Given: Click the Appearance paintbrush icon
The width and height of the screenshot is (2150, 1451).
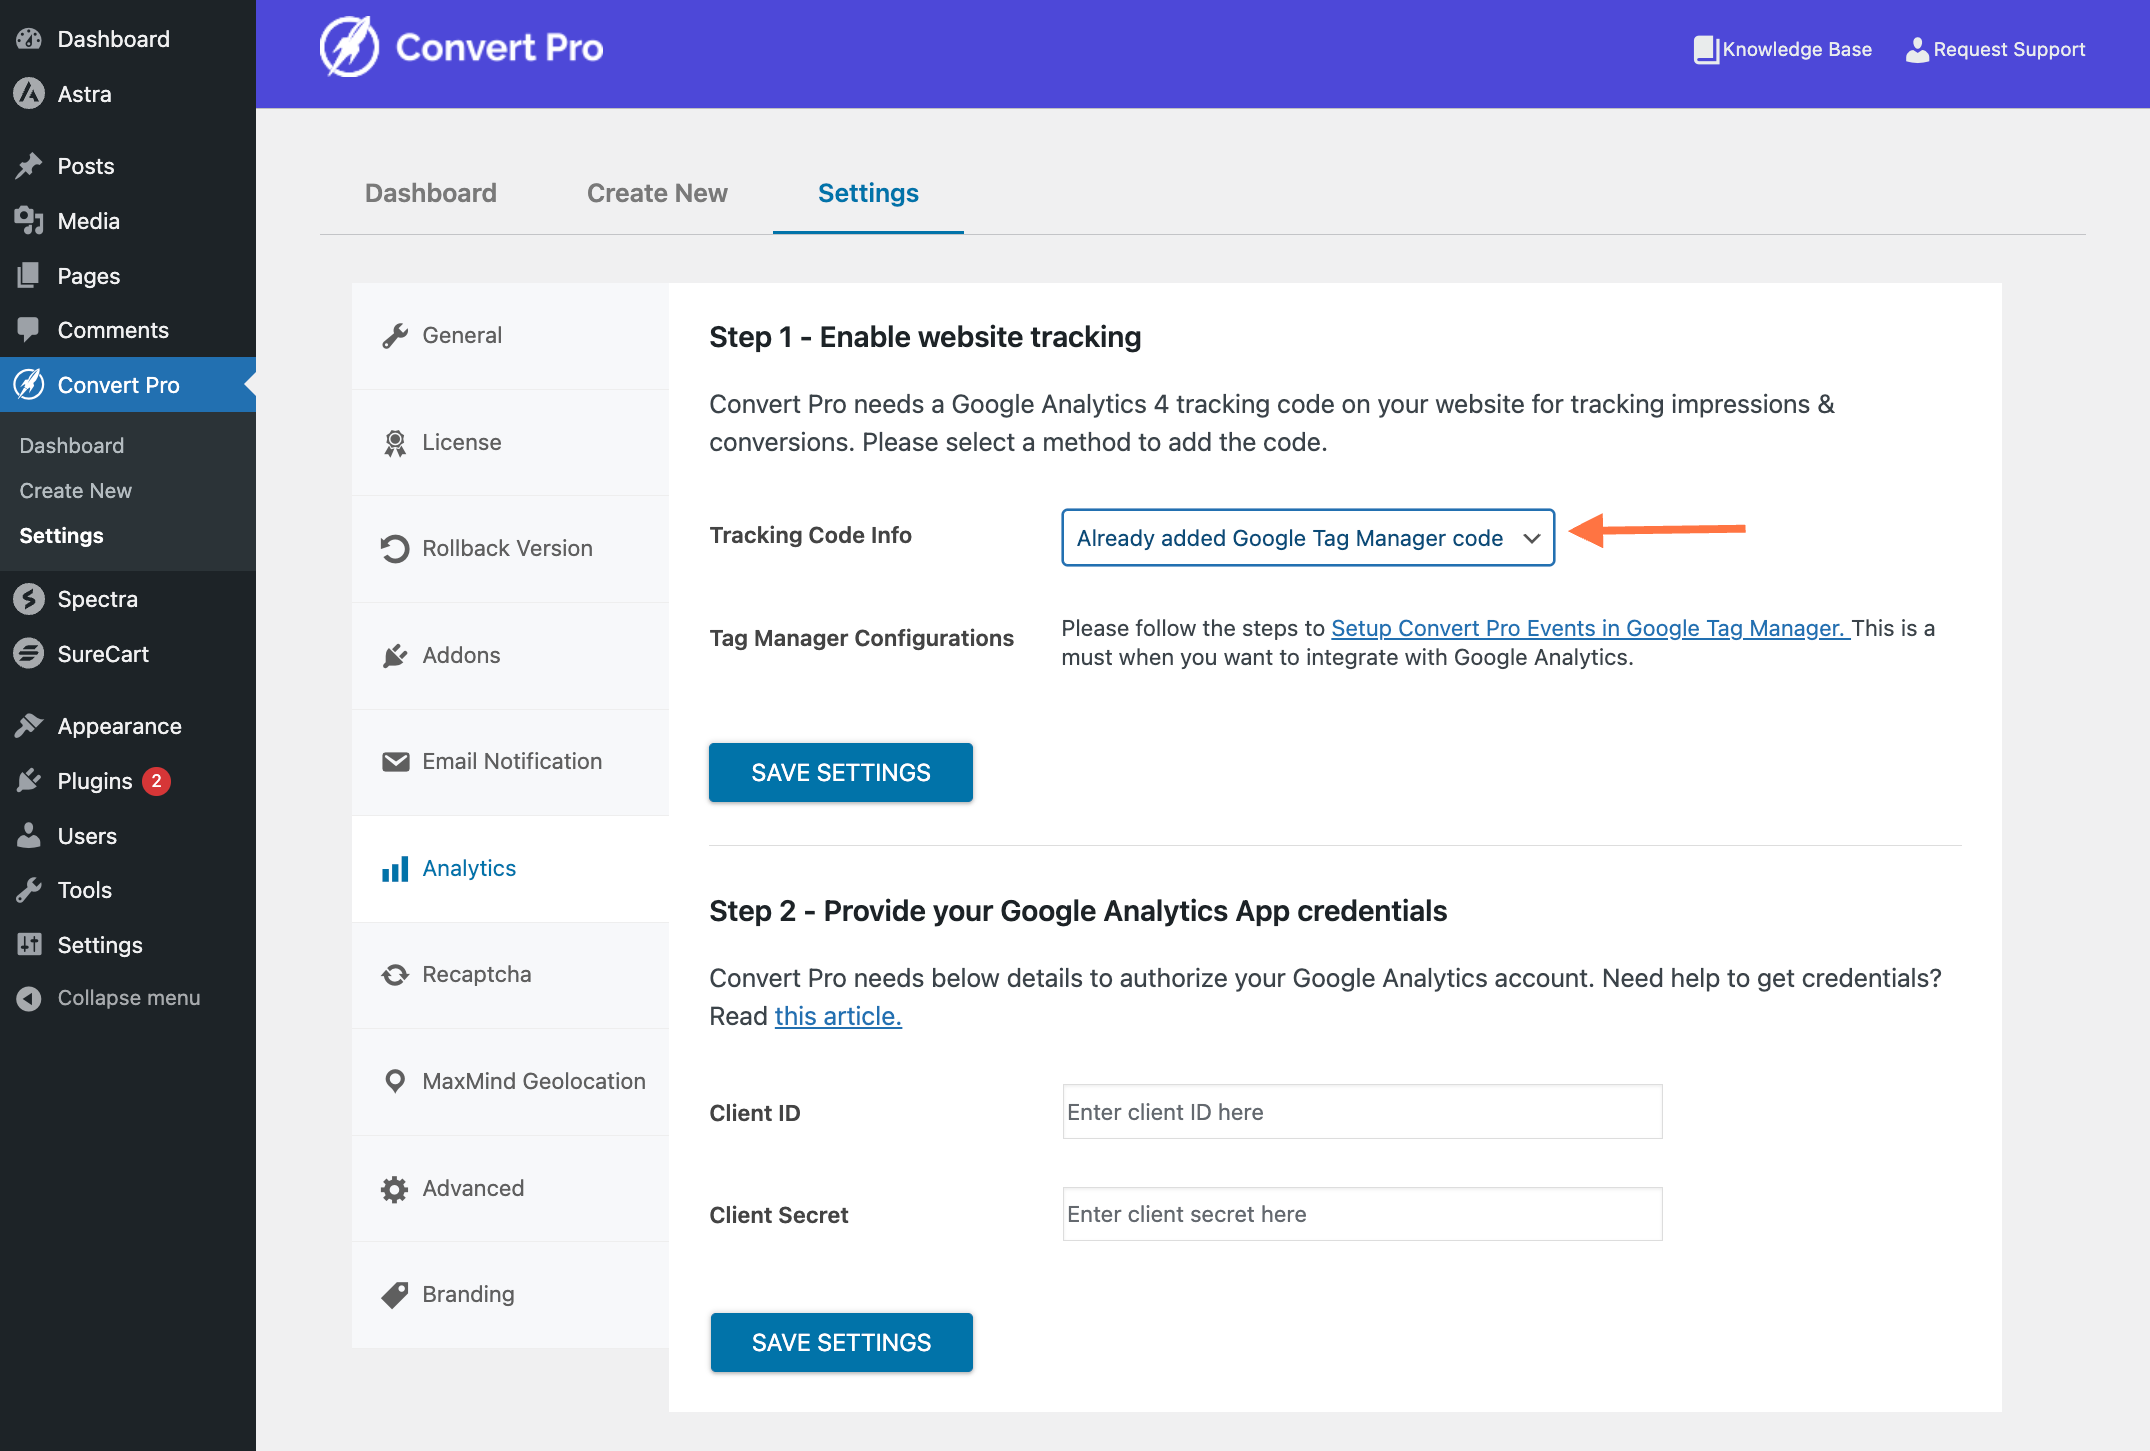Looking at the screenshot, I should pos(29,726).
